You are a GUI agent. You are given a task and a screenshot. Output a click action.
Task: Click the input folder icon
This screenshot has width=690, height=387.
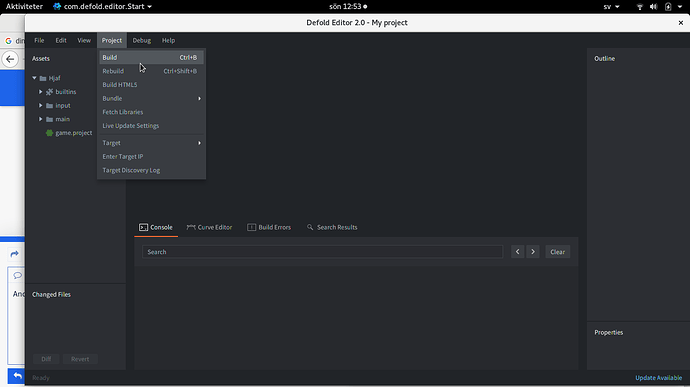click(49, 106)
